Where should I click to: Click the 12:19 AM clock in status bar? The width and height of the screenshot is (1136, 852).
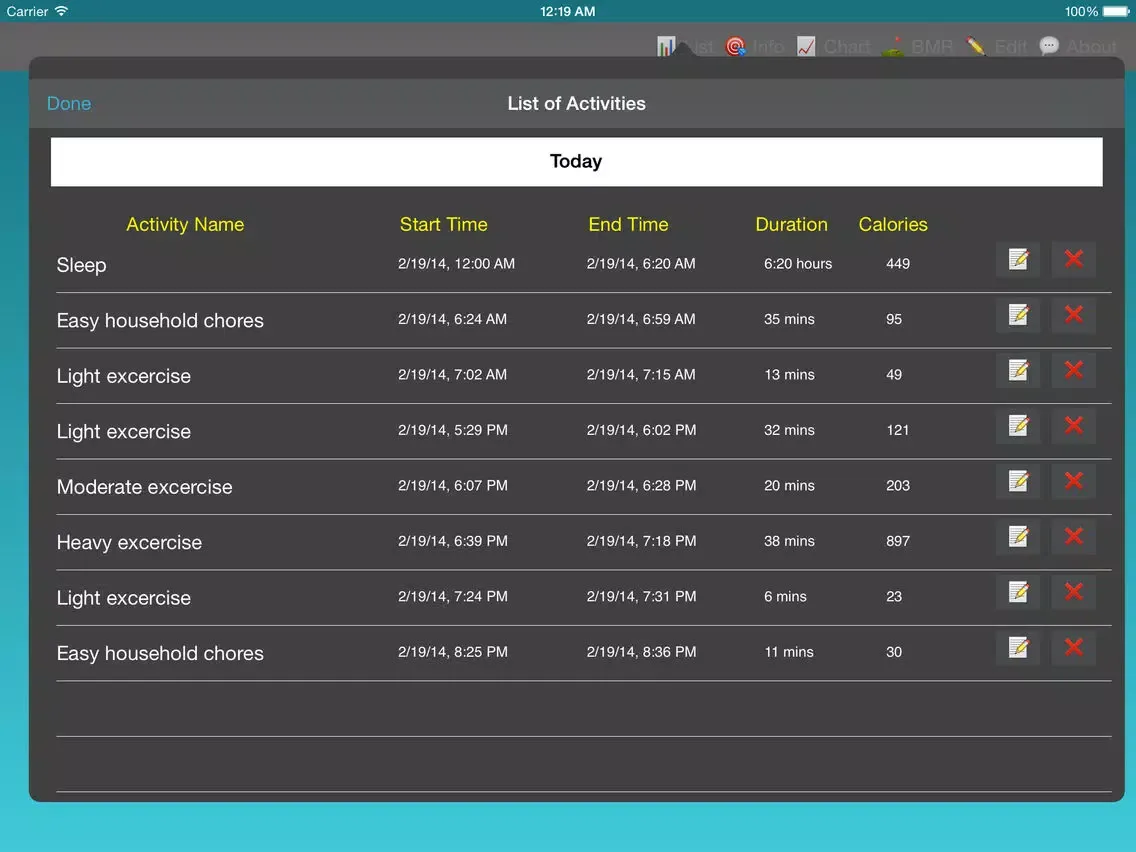coord(567,12)
